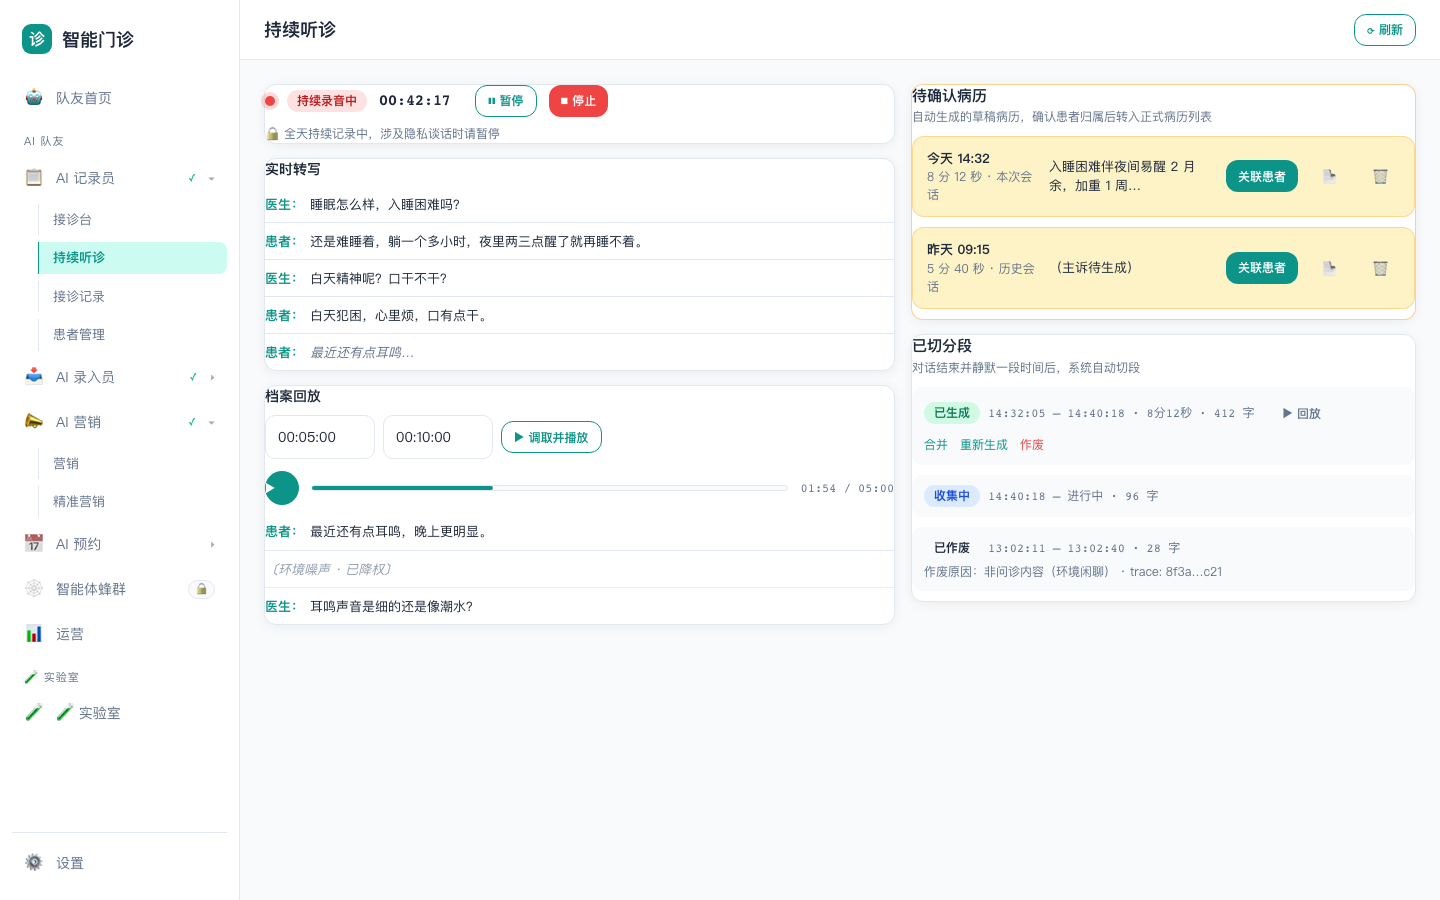Click 关联患者 on the 今天 14:32 record
Image resolution: width=1440 pixels, height=900 pixels.
point(1262,177)
